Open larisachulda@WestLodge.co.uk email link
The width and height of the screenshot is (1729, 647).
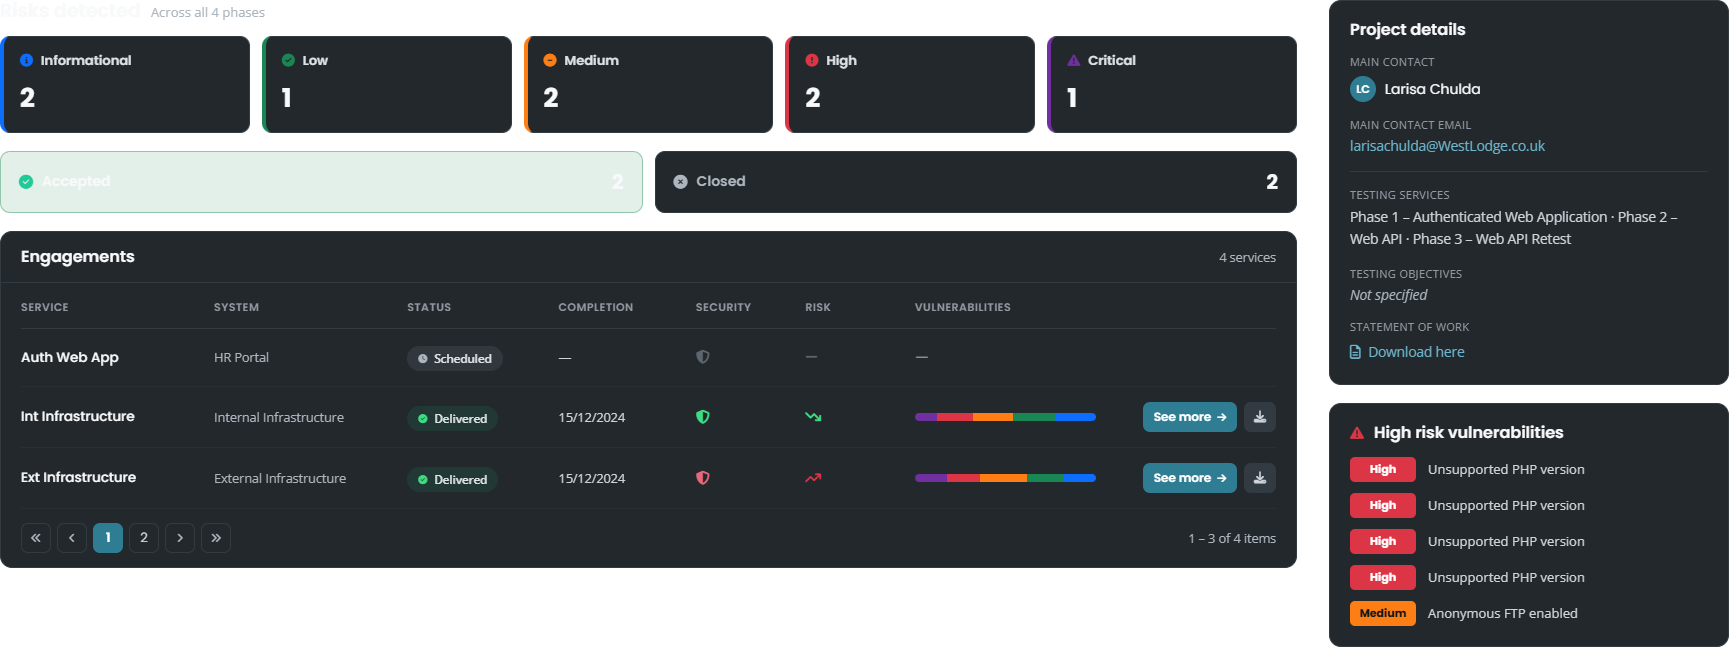(1447, 146)
